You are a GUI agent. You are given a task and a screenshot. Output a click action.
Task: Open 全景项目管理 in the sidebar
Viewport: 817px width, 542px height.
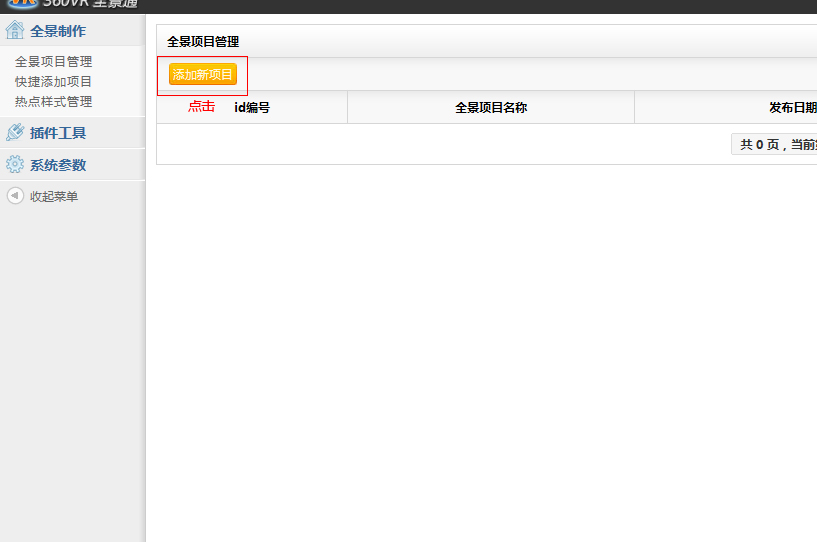[x=53, y=62]
